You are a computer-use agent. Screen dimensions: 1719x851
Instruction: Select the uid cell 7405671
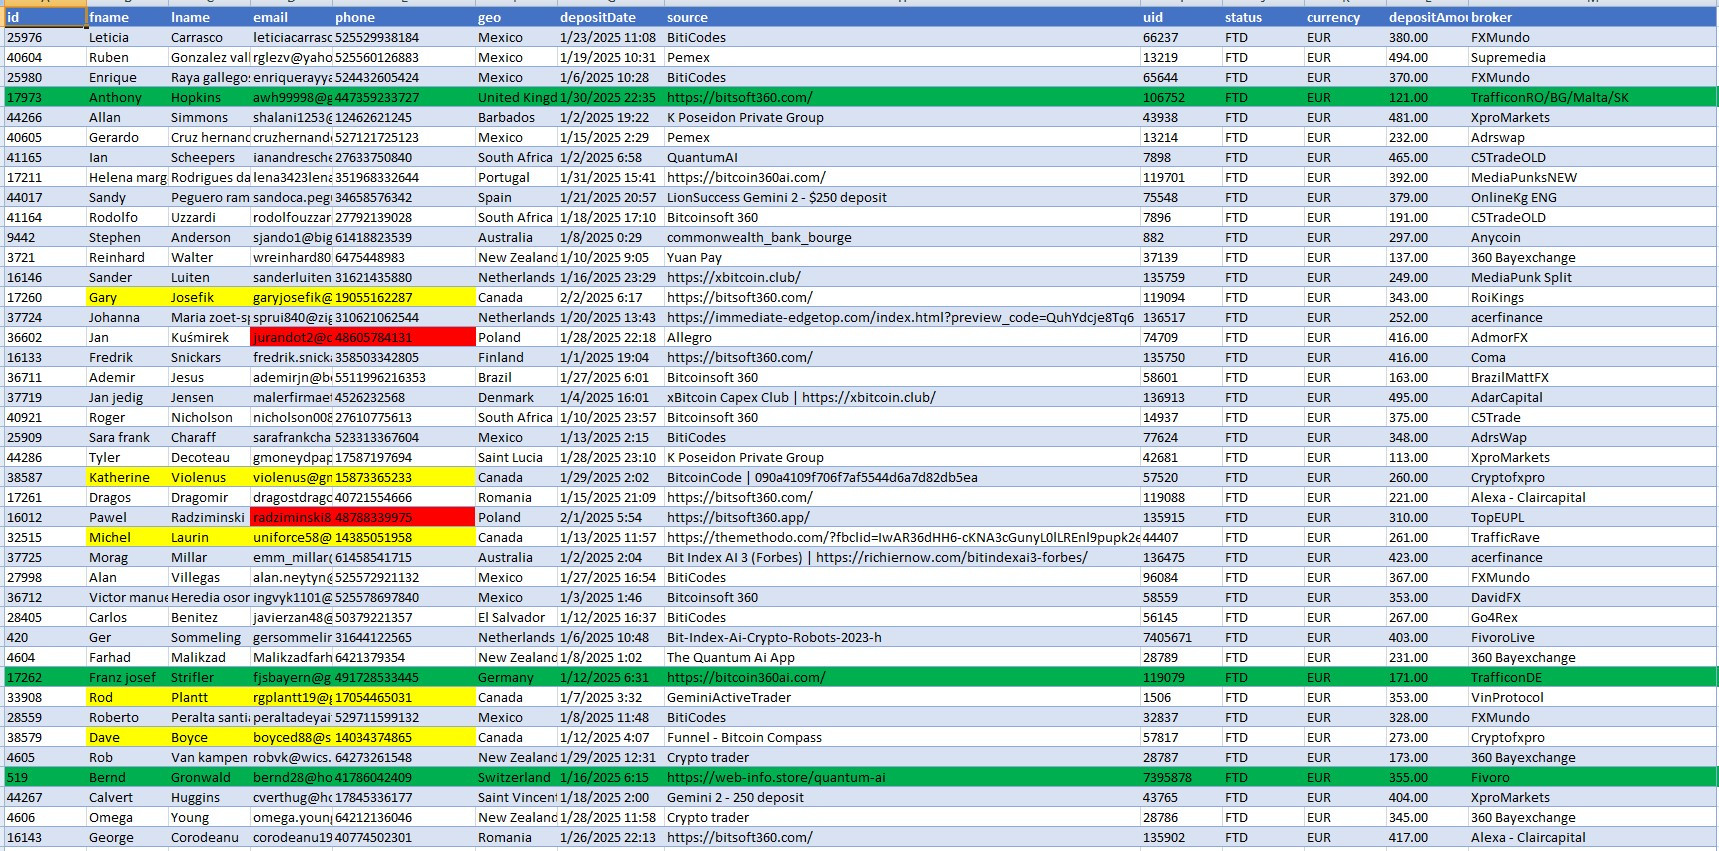click(1167, 637)
